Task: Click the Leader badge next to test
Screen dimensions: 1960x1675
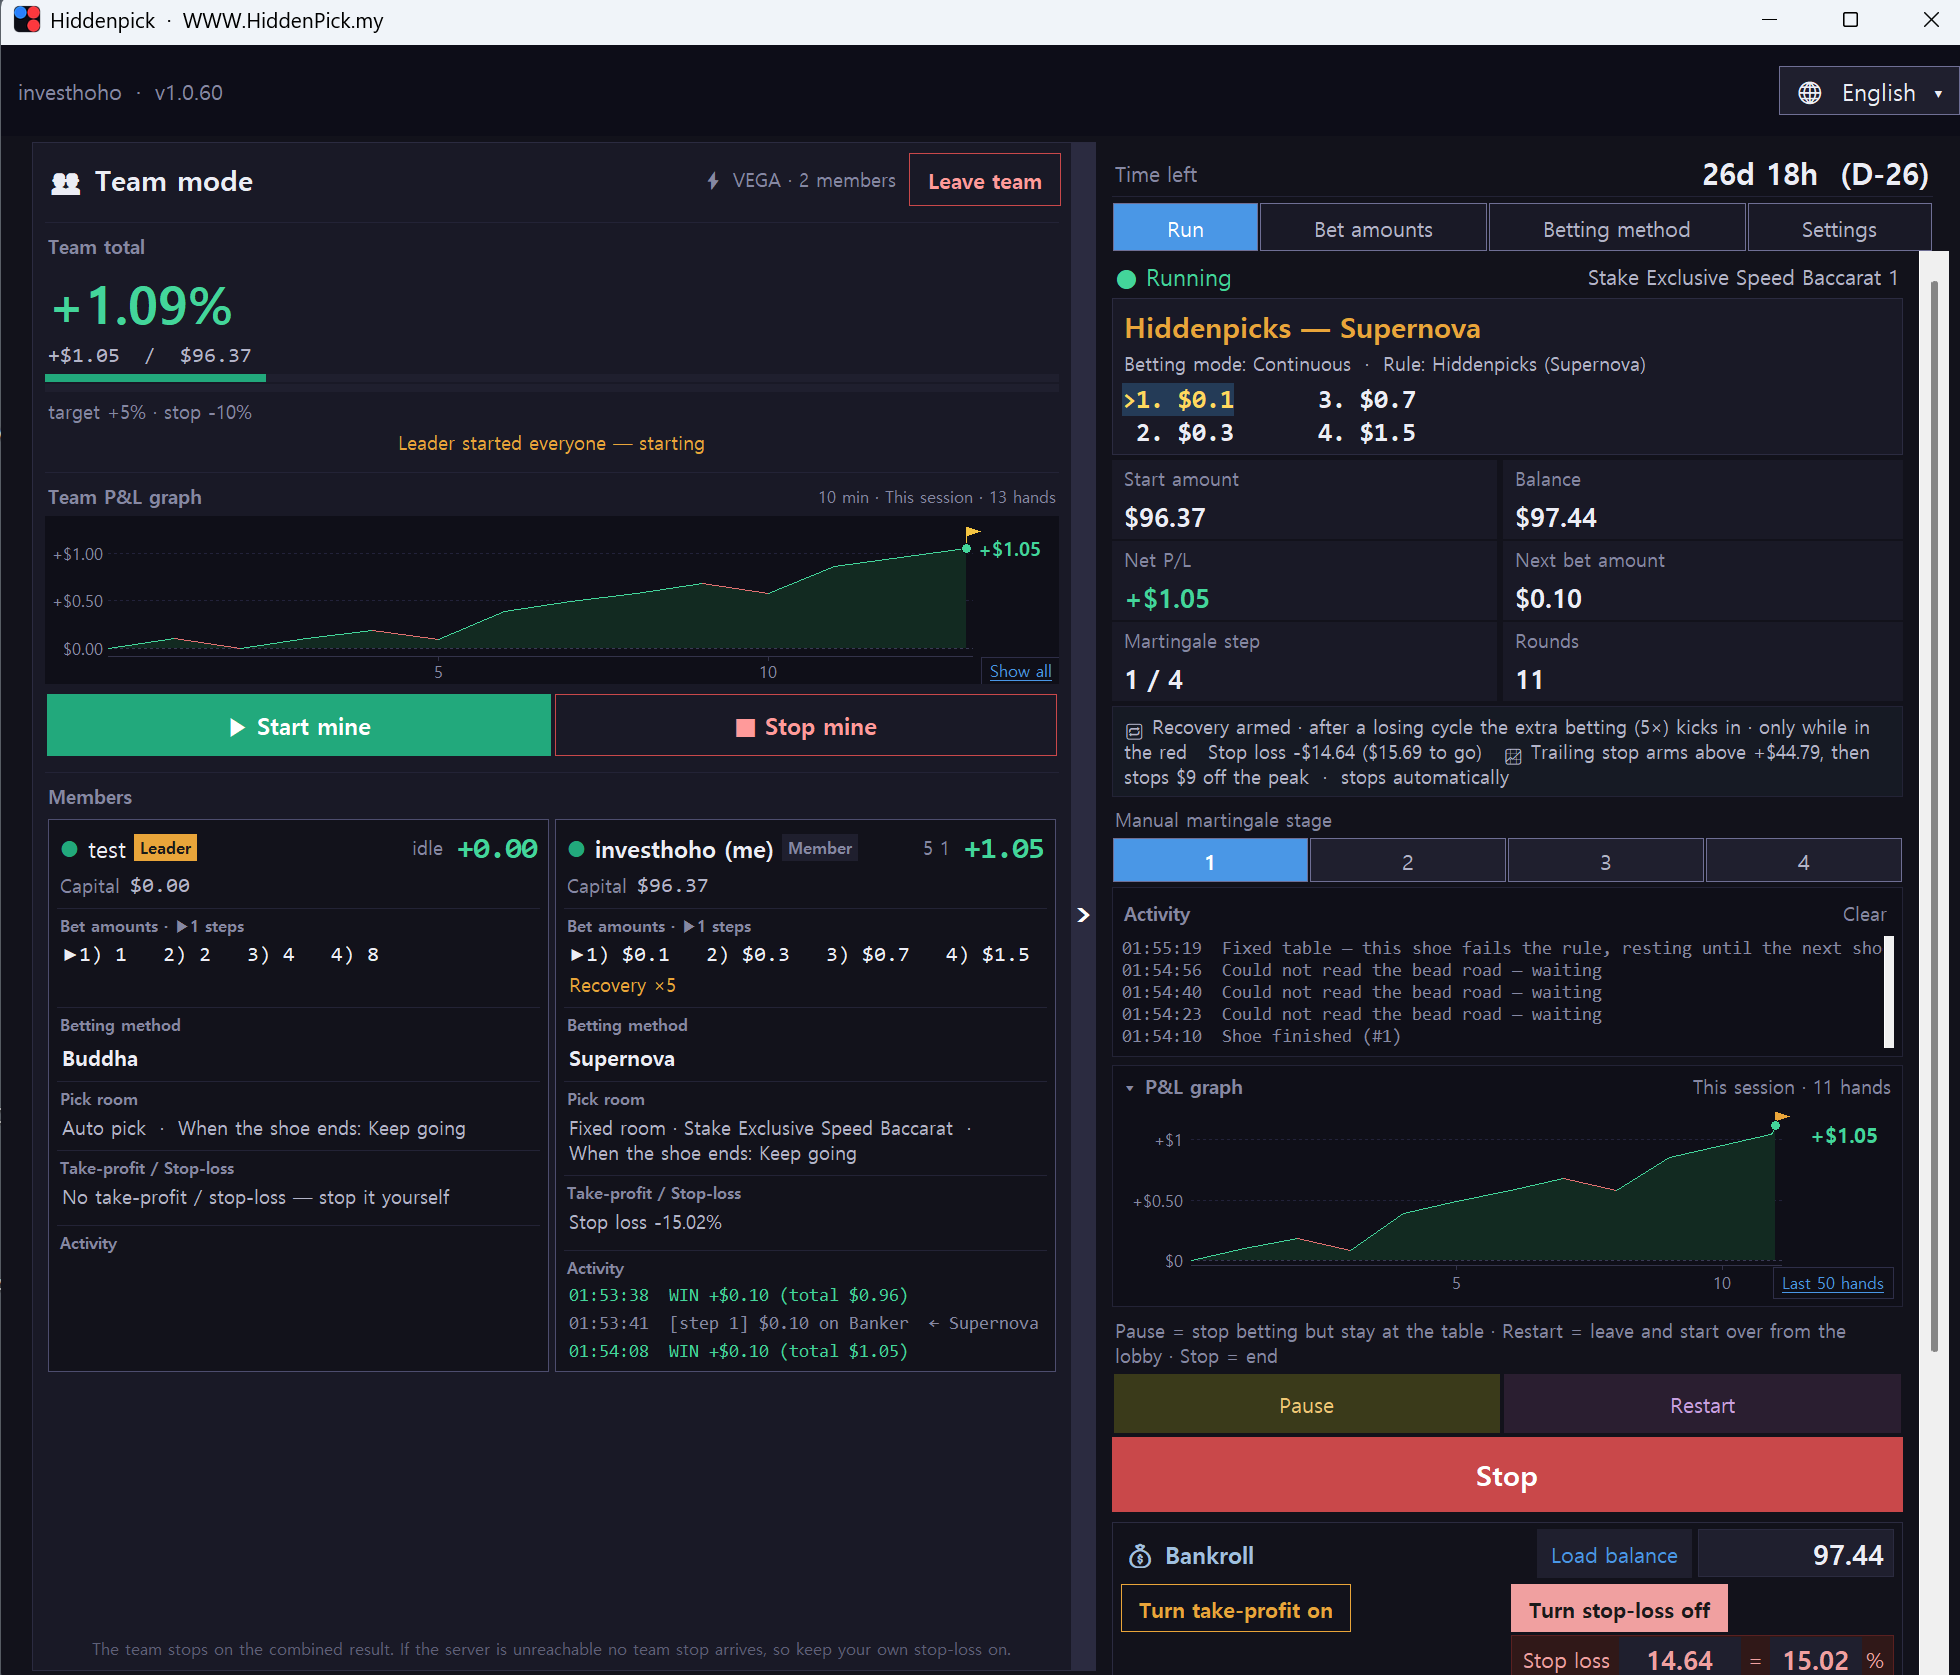Action: (x=165, y=848)
